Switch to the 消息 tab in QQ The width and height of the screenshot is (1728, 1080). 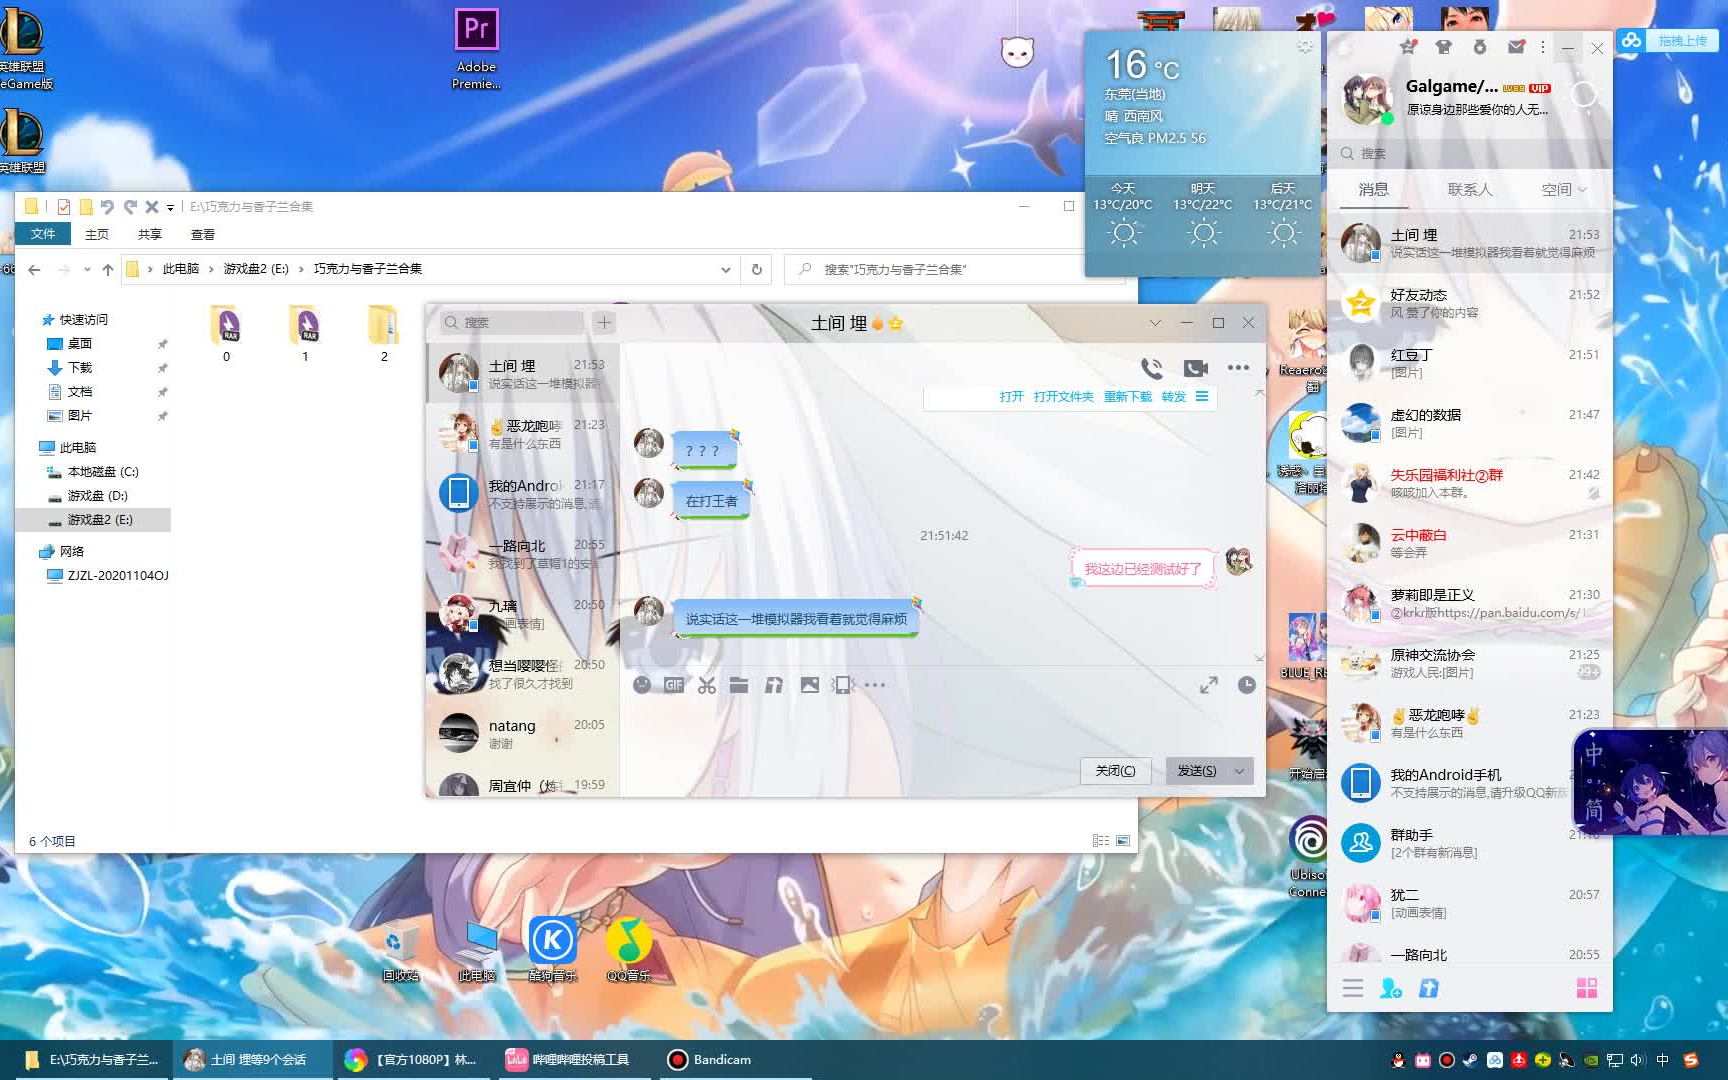coord(1373,190)
